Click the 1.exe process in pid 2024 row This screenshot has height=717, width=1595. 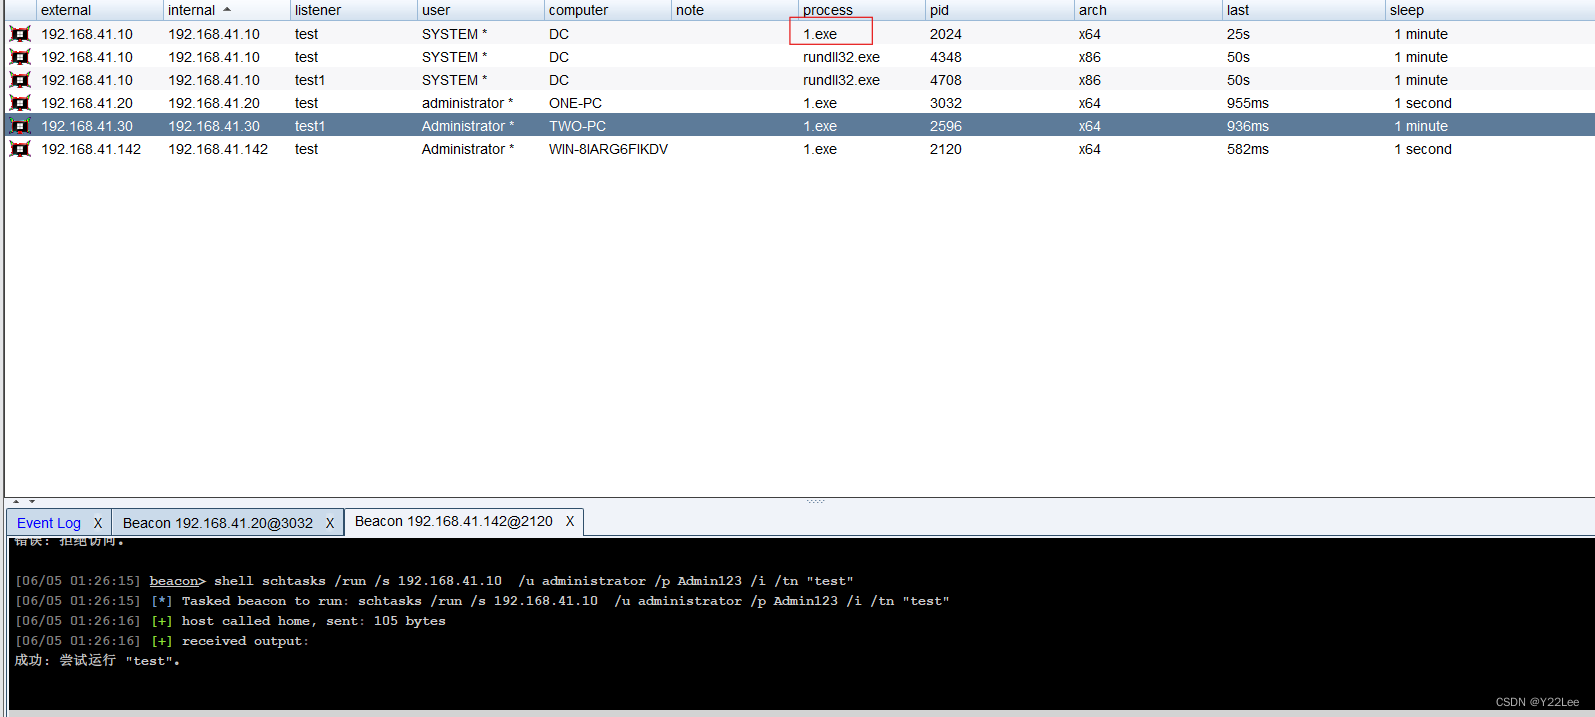click(820, 34)
